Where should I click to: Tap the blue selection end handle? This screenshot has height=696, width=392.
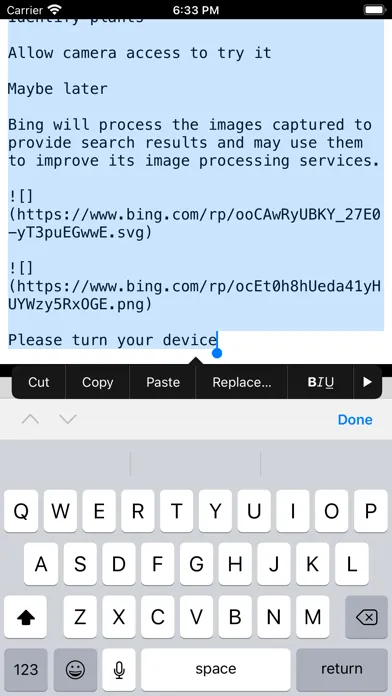[217, 353]
